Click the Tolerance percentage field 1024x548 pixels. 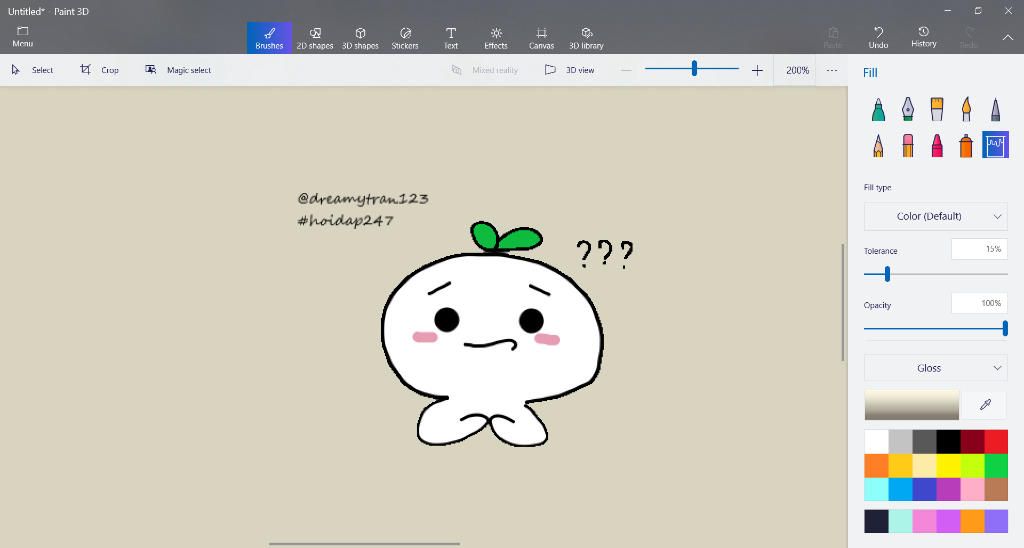979,250
